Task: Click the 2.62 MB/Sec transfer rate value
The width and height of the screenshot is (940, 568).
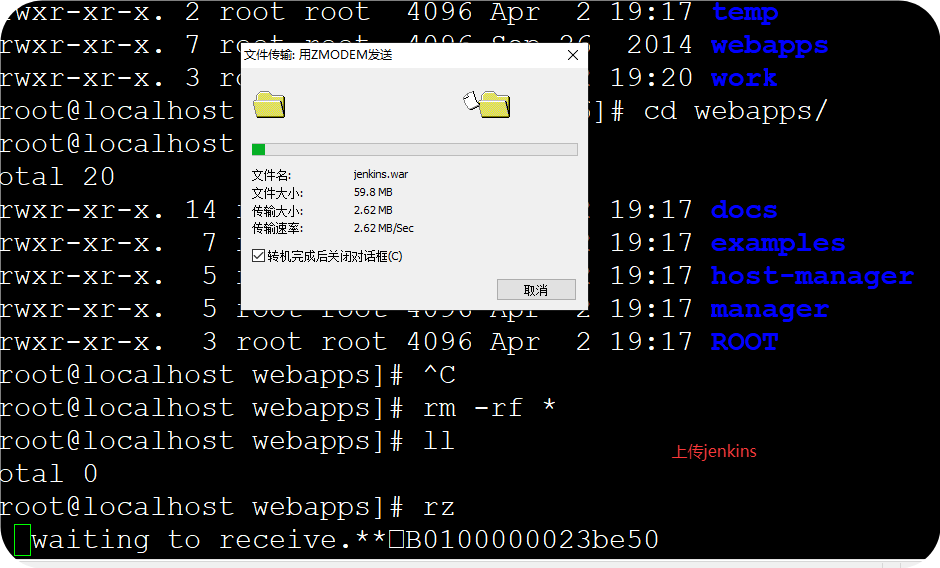Action: pyautogui.click(x=384, y=229)
